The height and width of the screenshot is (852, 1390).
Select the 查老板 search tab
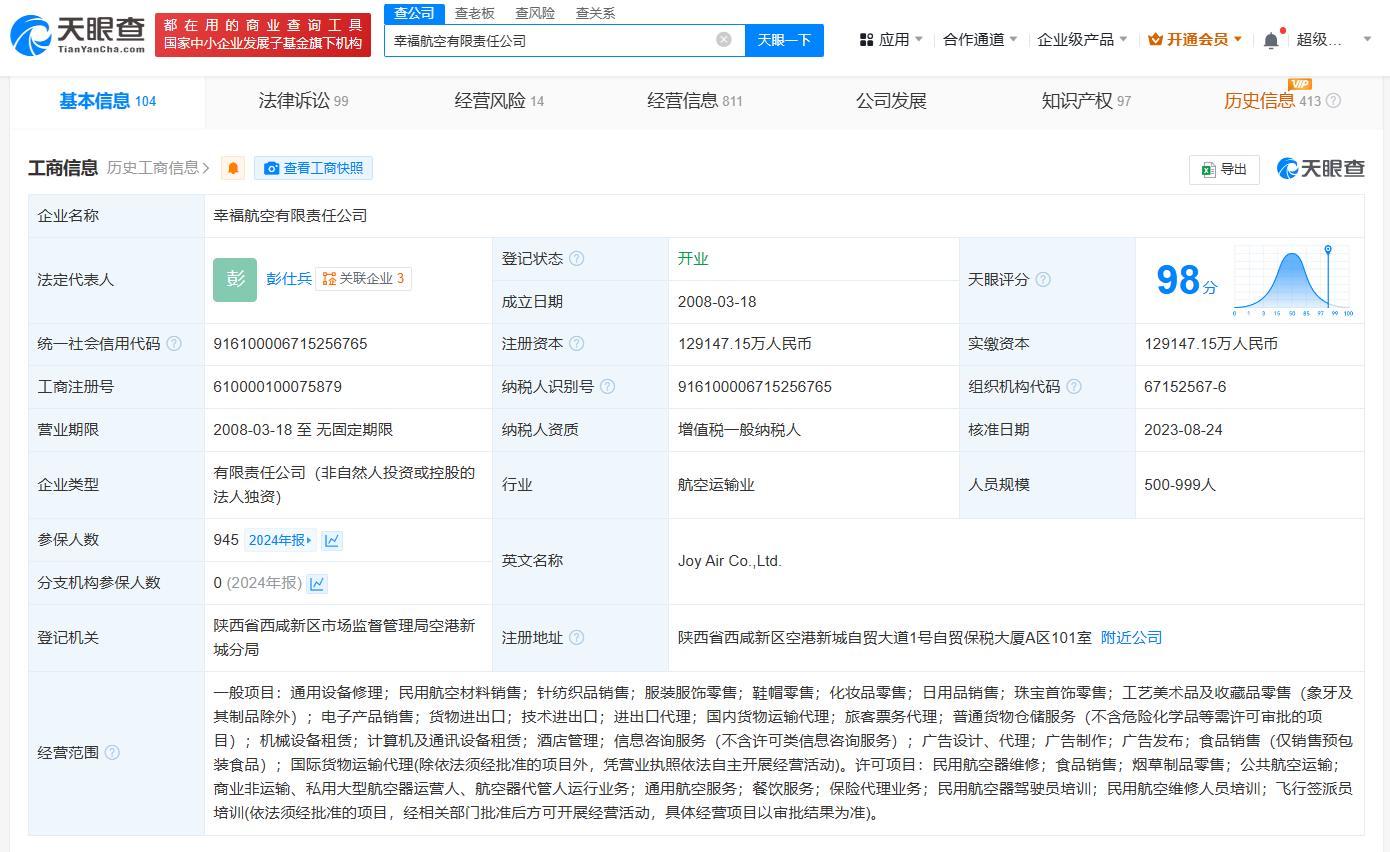475,13
